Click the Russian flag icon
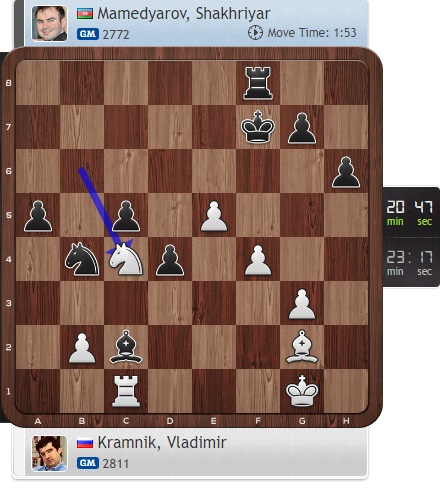Screen dimensions: 440x488 point(85,443)
